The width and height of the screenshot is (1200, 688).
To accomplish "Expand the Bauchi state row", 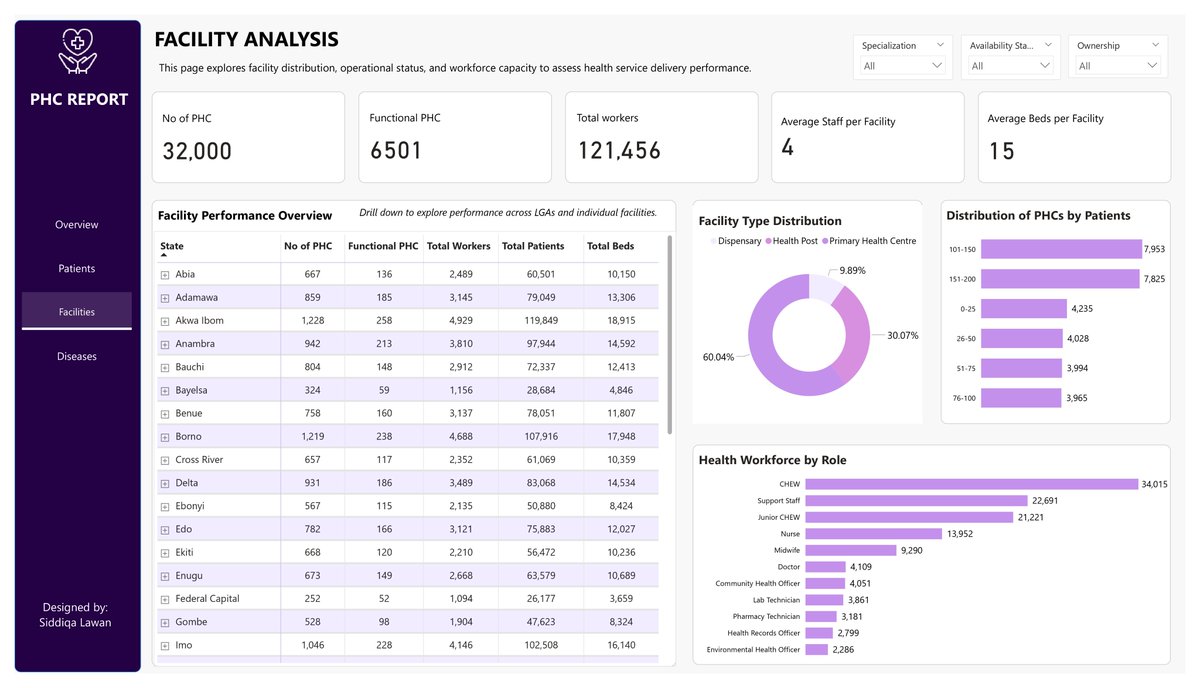I will pos(165,367).
